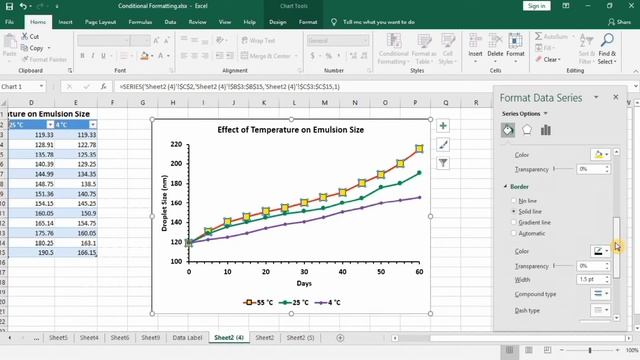Open the Chart Filters funnel button
Viewport: 640px width, 360px height.
[443, 163]
